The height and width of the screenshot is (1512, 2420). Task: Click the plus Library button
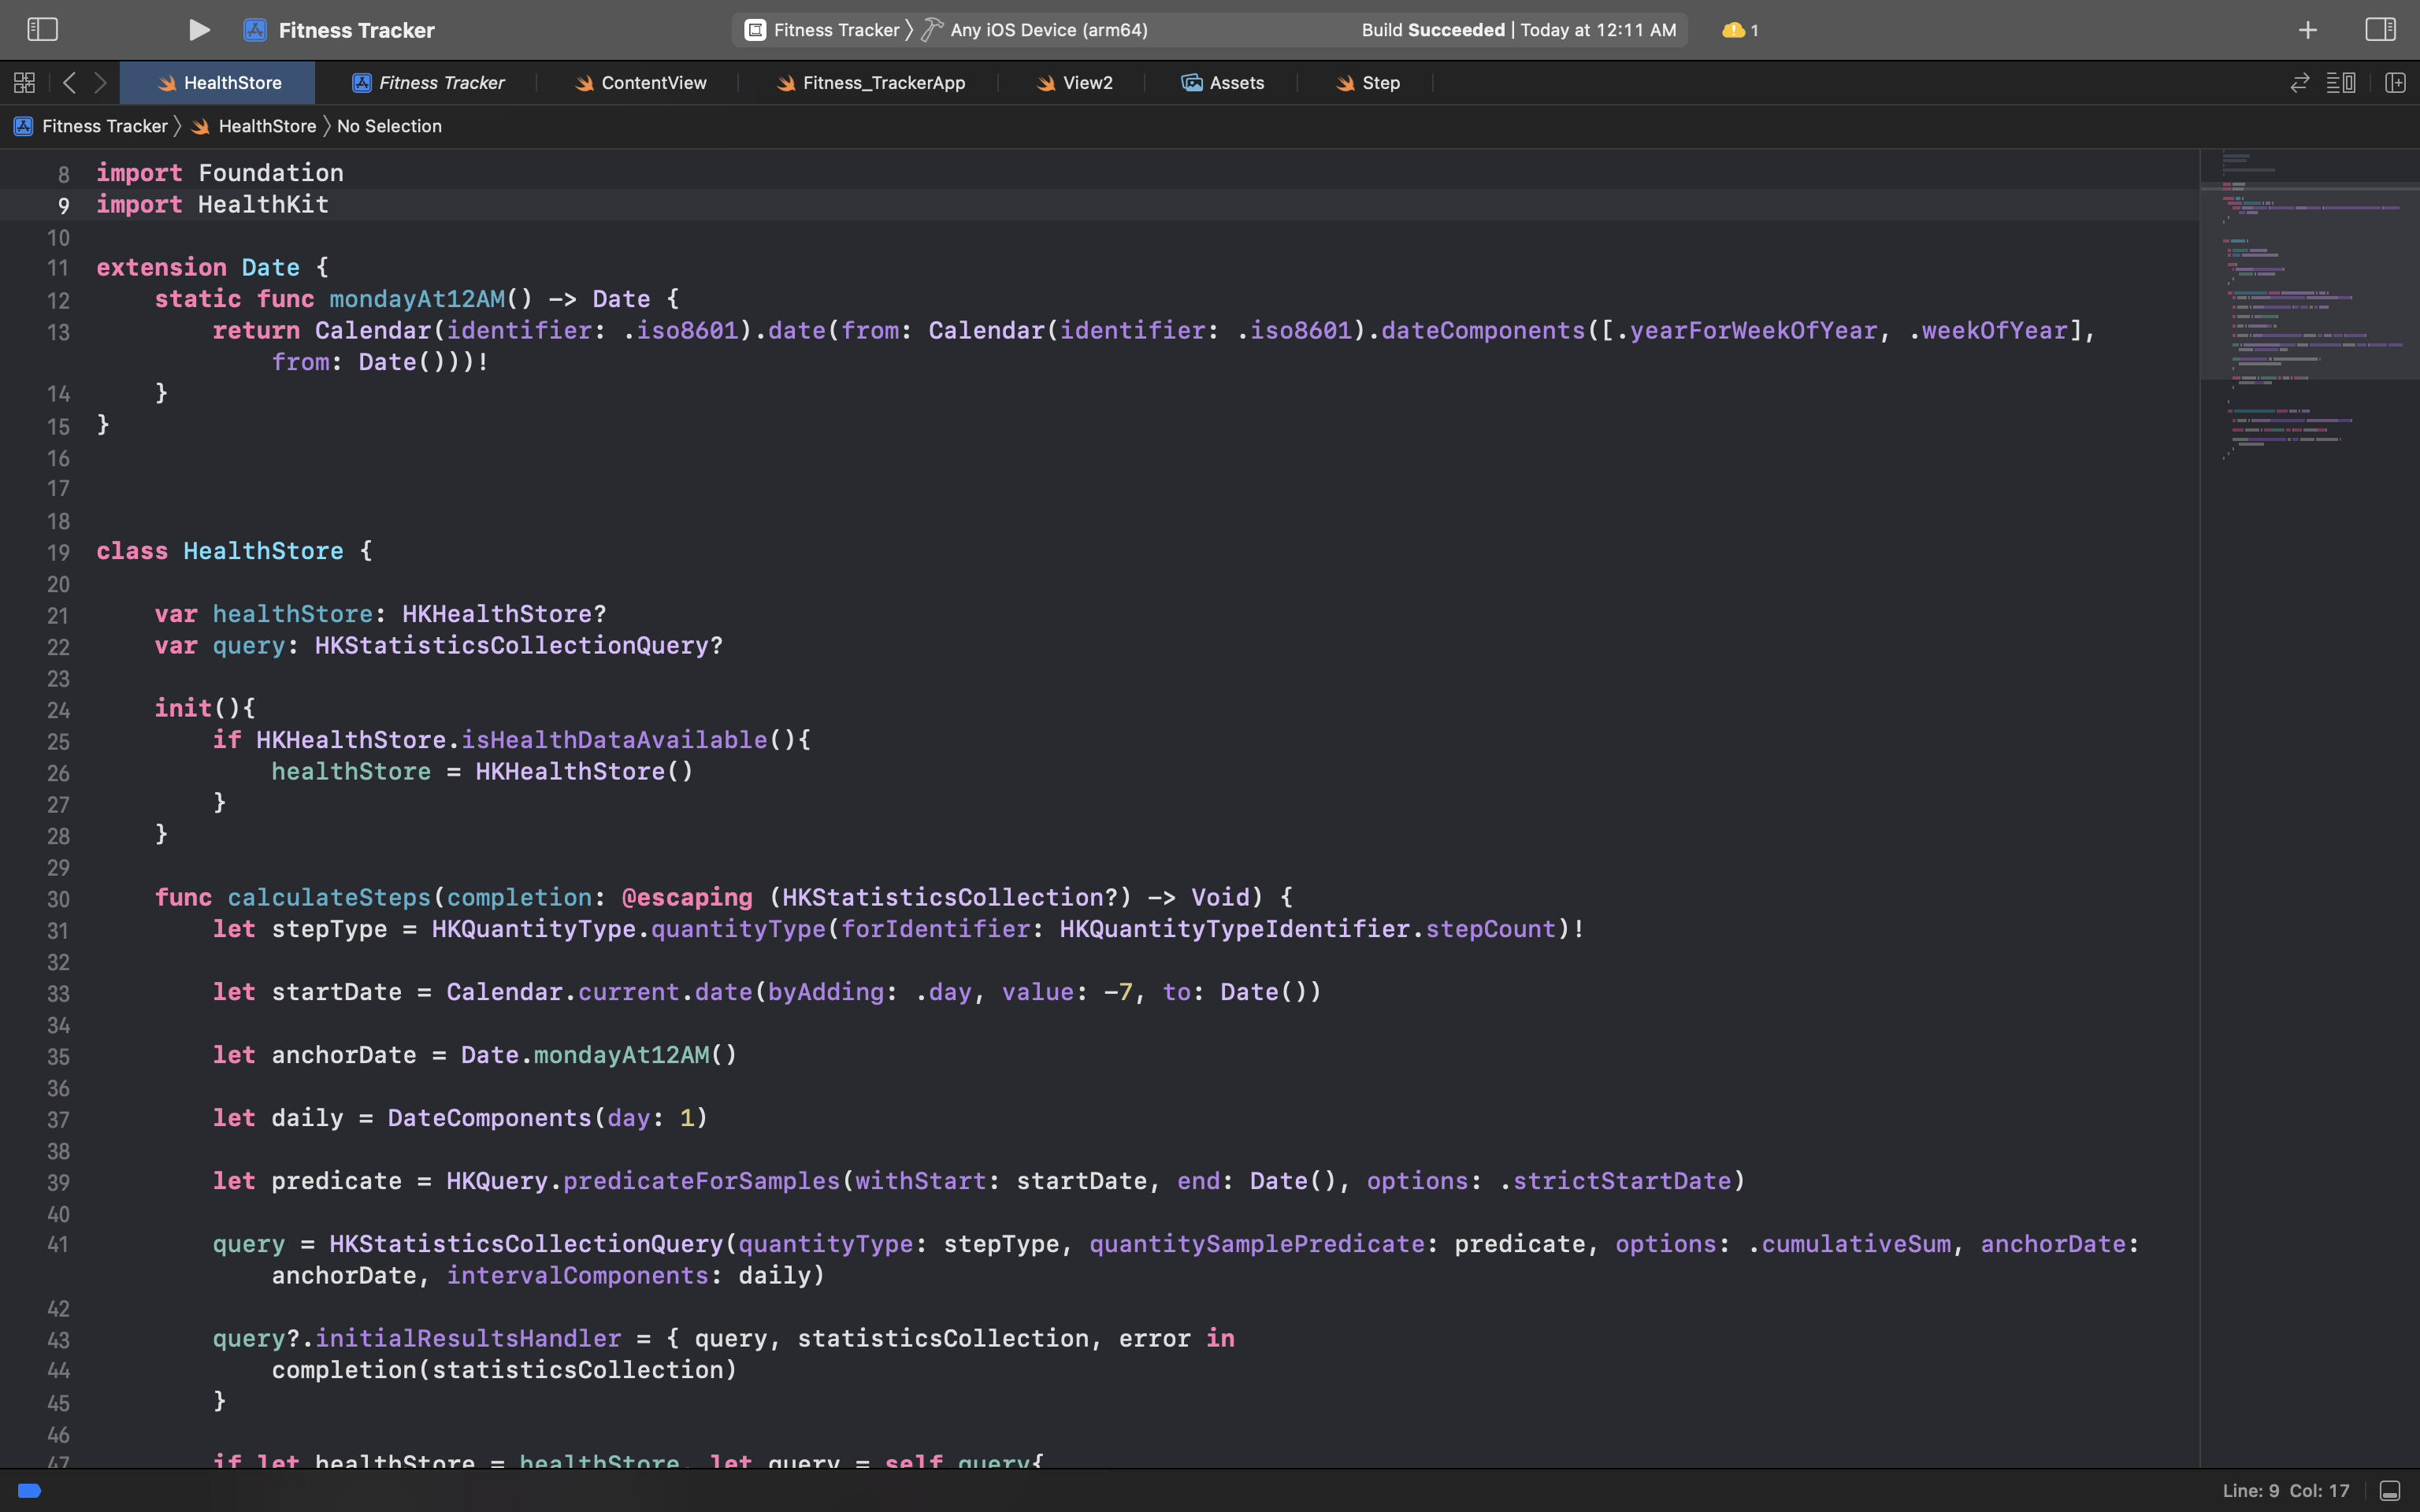[2308, 30]
